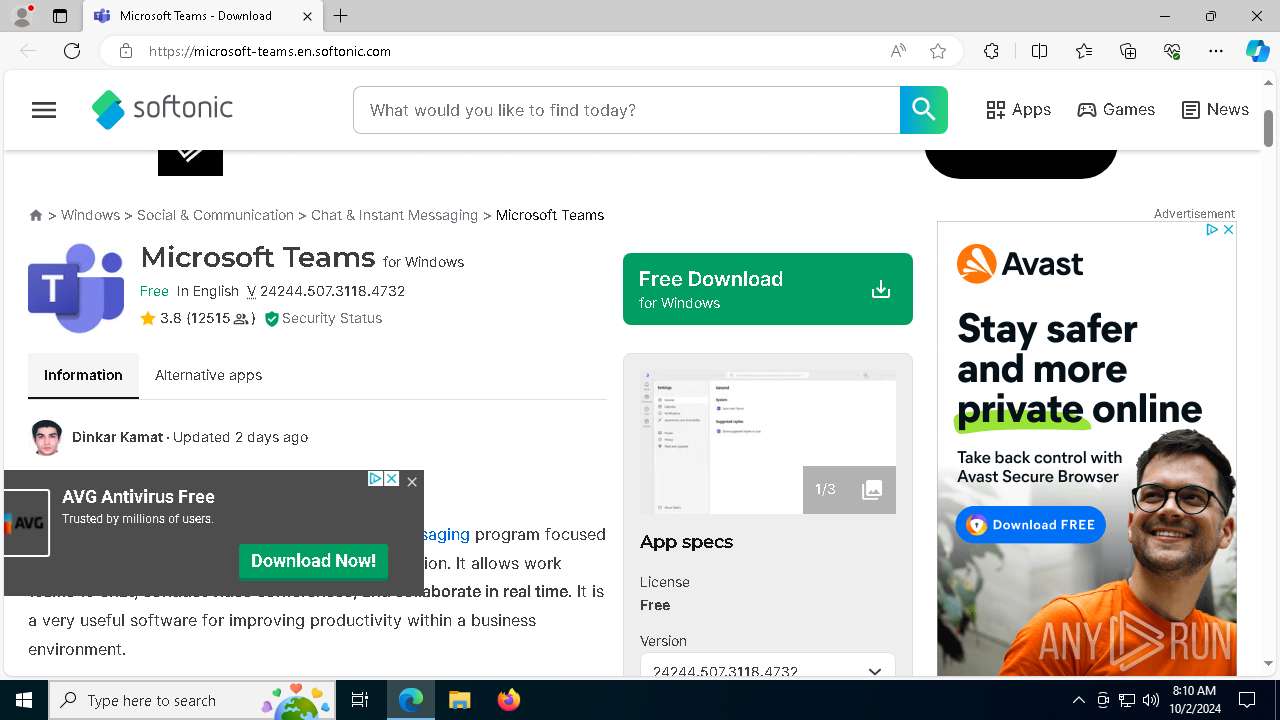Open the Softonic hamburger menu
The image size is (1280, 720).
(x=44, y=110)
